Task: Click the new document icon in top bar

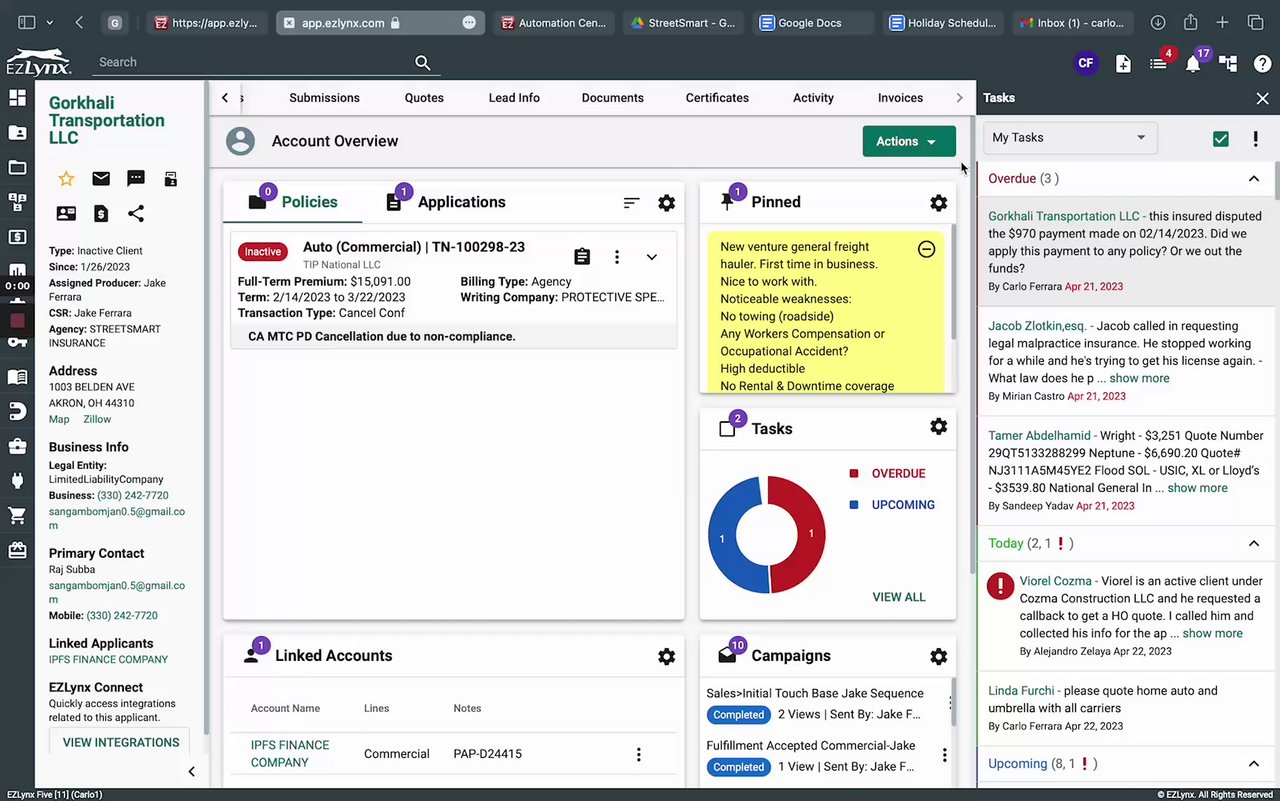Action: (1123, 64)
